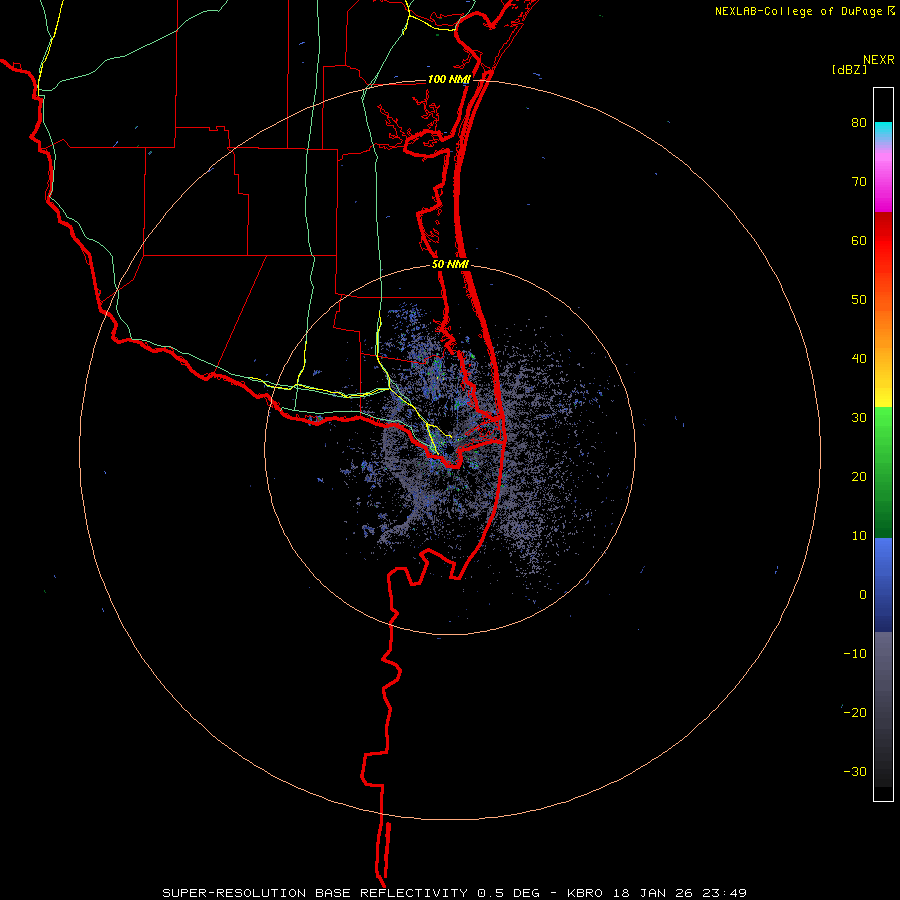Click the 10 value on dBZ scale
900x900 pixels.
859,536
